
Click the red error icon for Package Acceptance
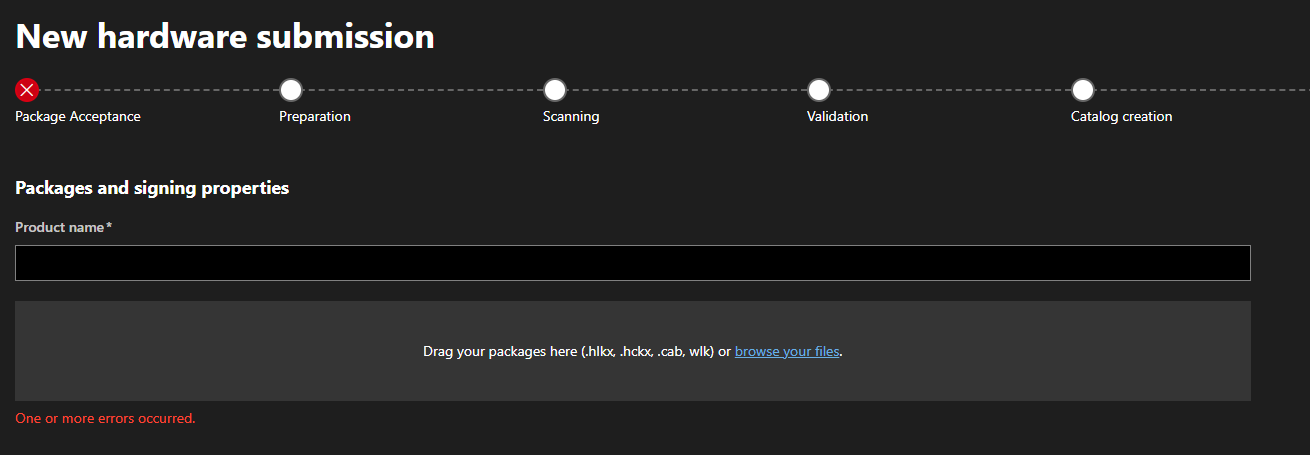[27, 90]
